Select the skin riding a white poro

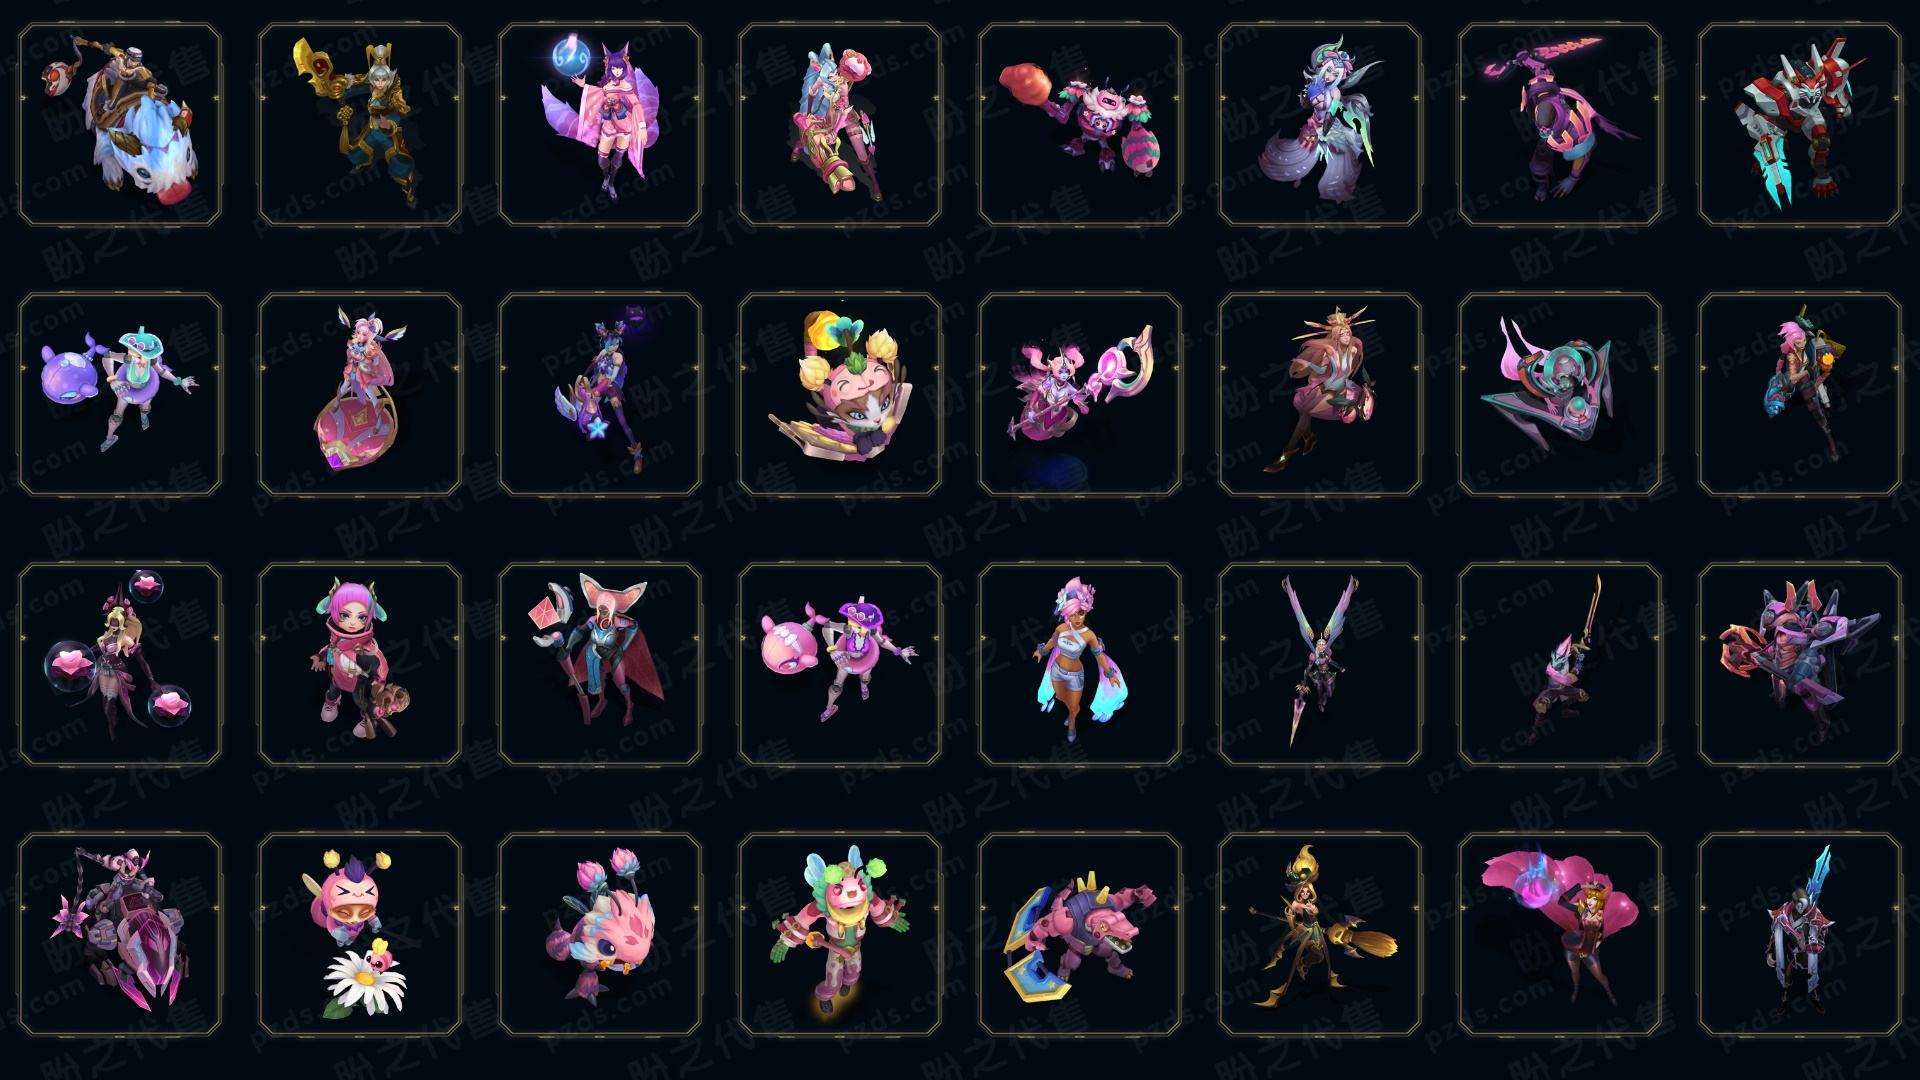(x=120, y=125)
